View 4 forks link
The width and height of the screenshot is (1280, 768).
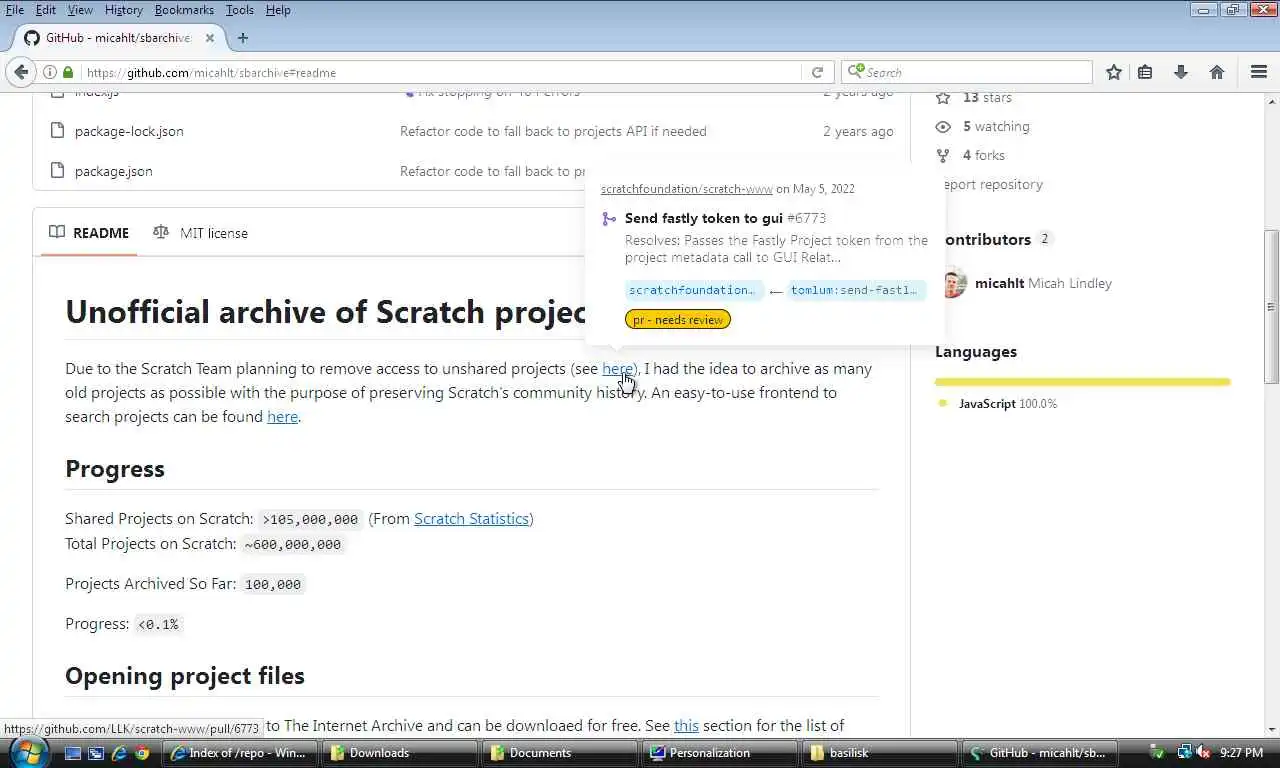pyautogui.click(x=984, y=155)
